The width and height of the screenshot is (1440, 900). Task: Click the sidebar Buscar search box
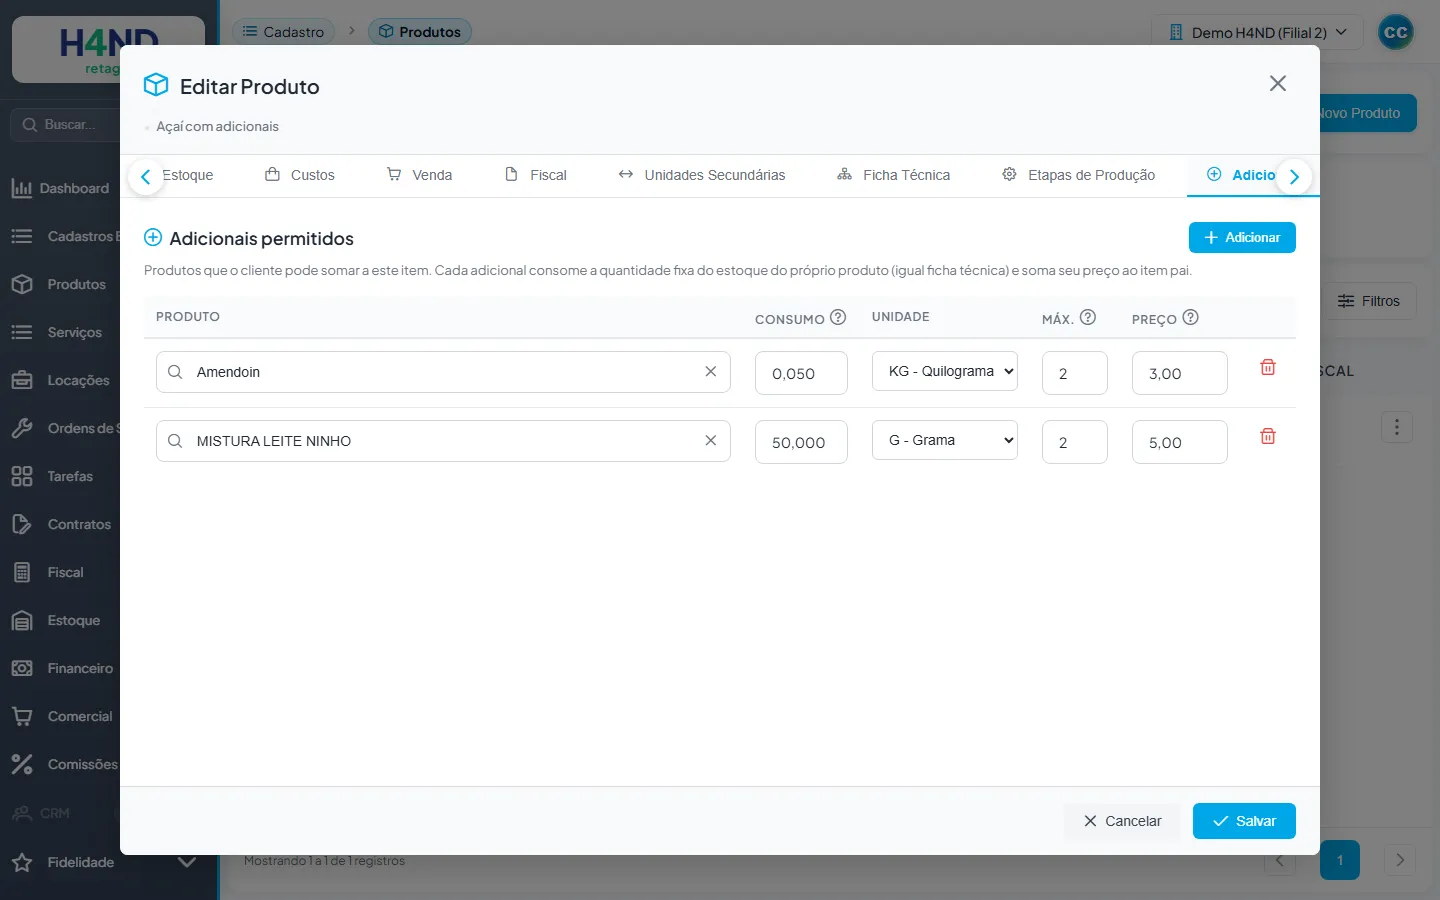[66, 125]
